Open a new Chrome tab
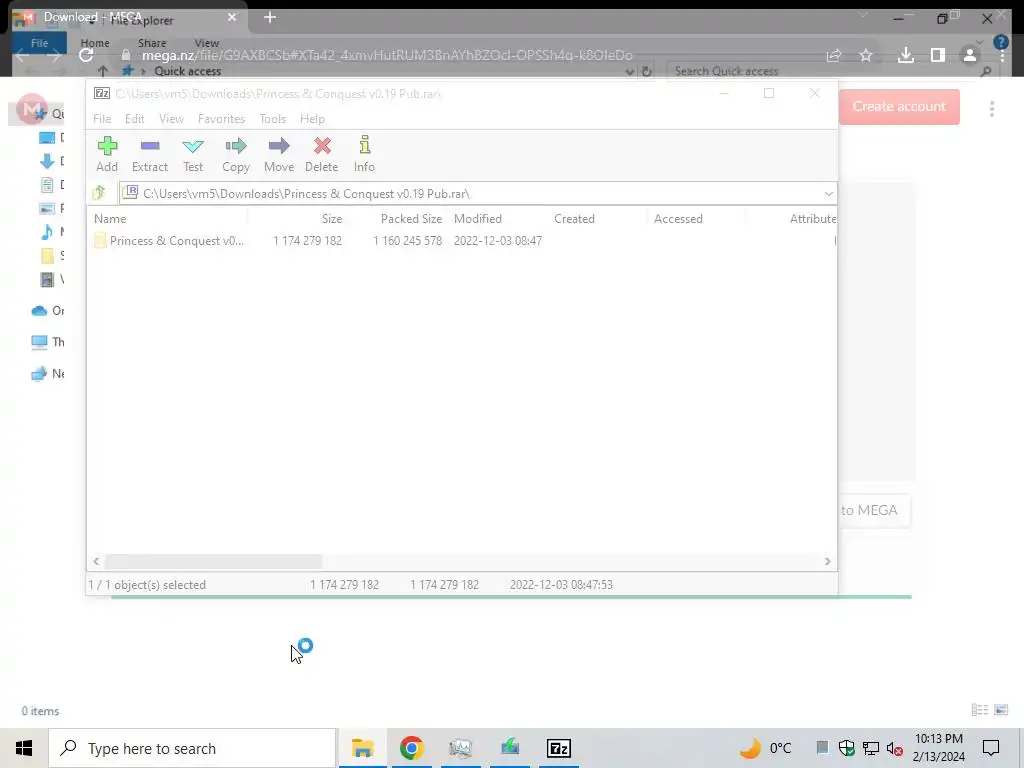The width and height of the screenshot is (1024, 768). pyautogui.click(x=270, y=18)
